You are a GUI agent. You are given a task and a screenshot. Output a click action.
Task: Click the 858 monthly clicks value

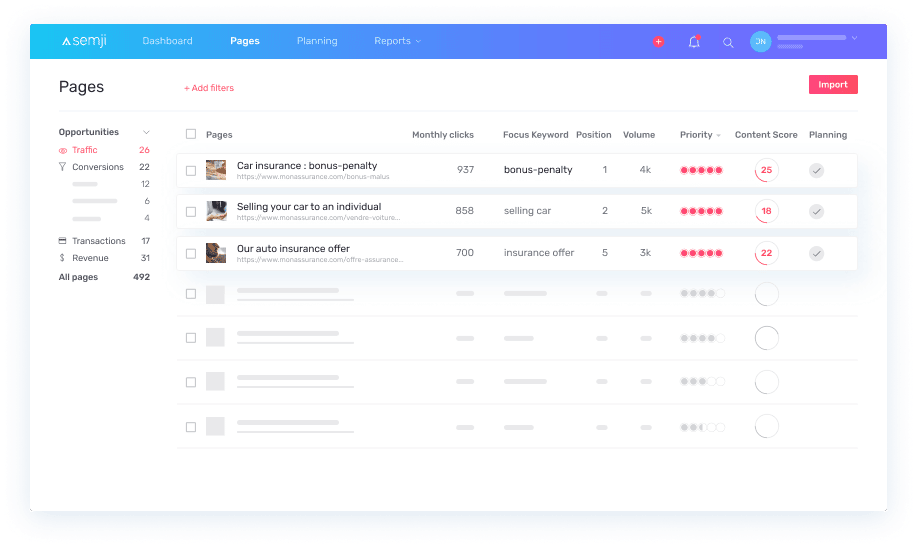(x=464, y=211)
